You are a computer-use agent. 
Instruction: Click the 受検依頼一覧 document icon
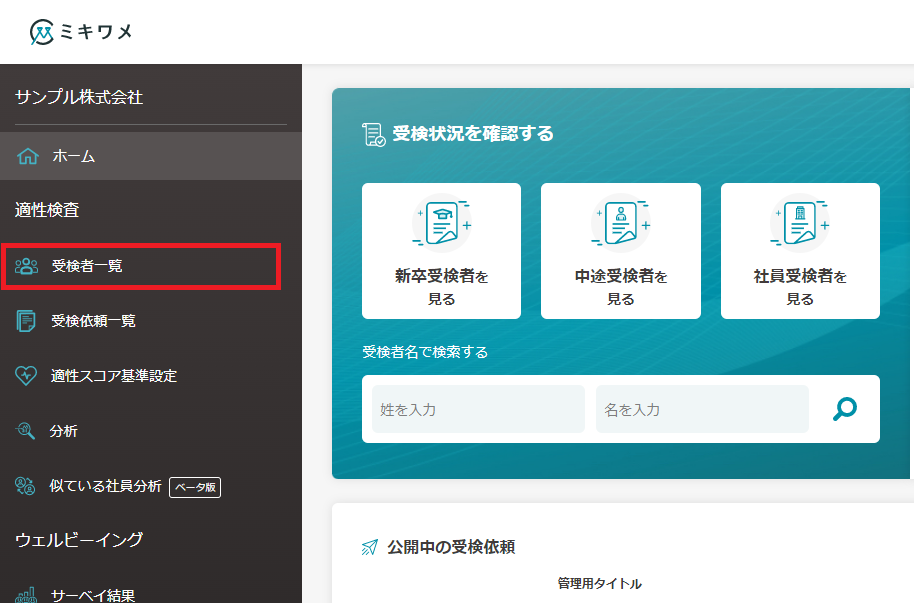click(27, 321)
